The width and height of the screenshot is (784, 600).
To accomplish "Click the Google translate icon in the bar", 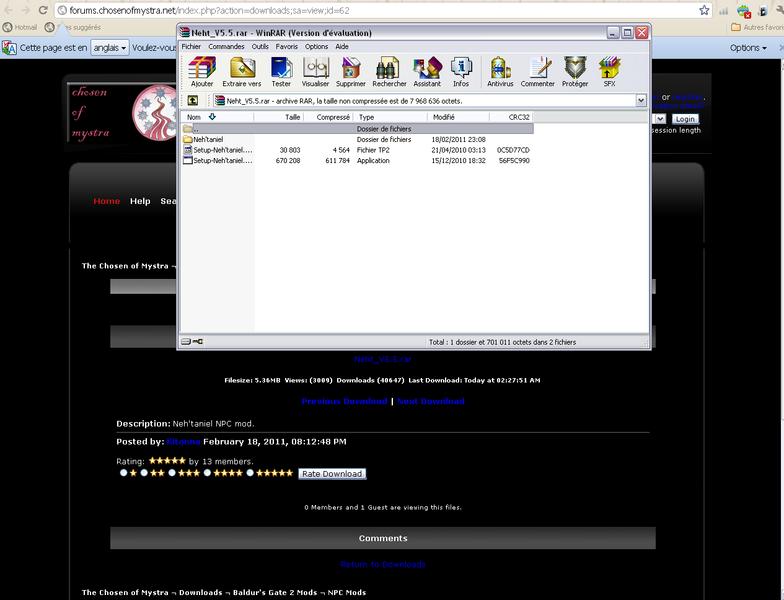I will pyautogui.click(x=9, y=48).
